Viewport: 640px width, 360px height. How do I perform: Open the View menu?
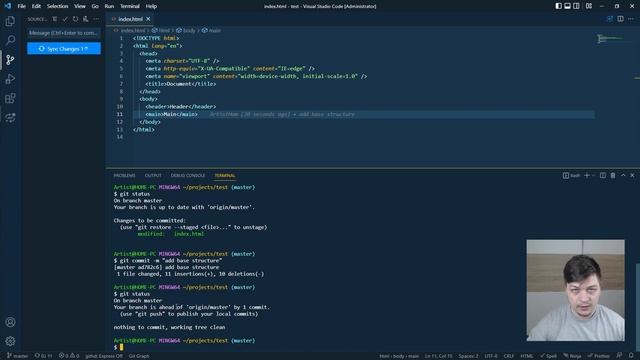pos(80,6)
